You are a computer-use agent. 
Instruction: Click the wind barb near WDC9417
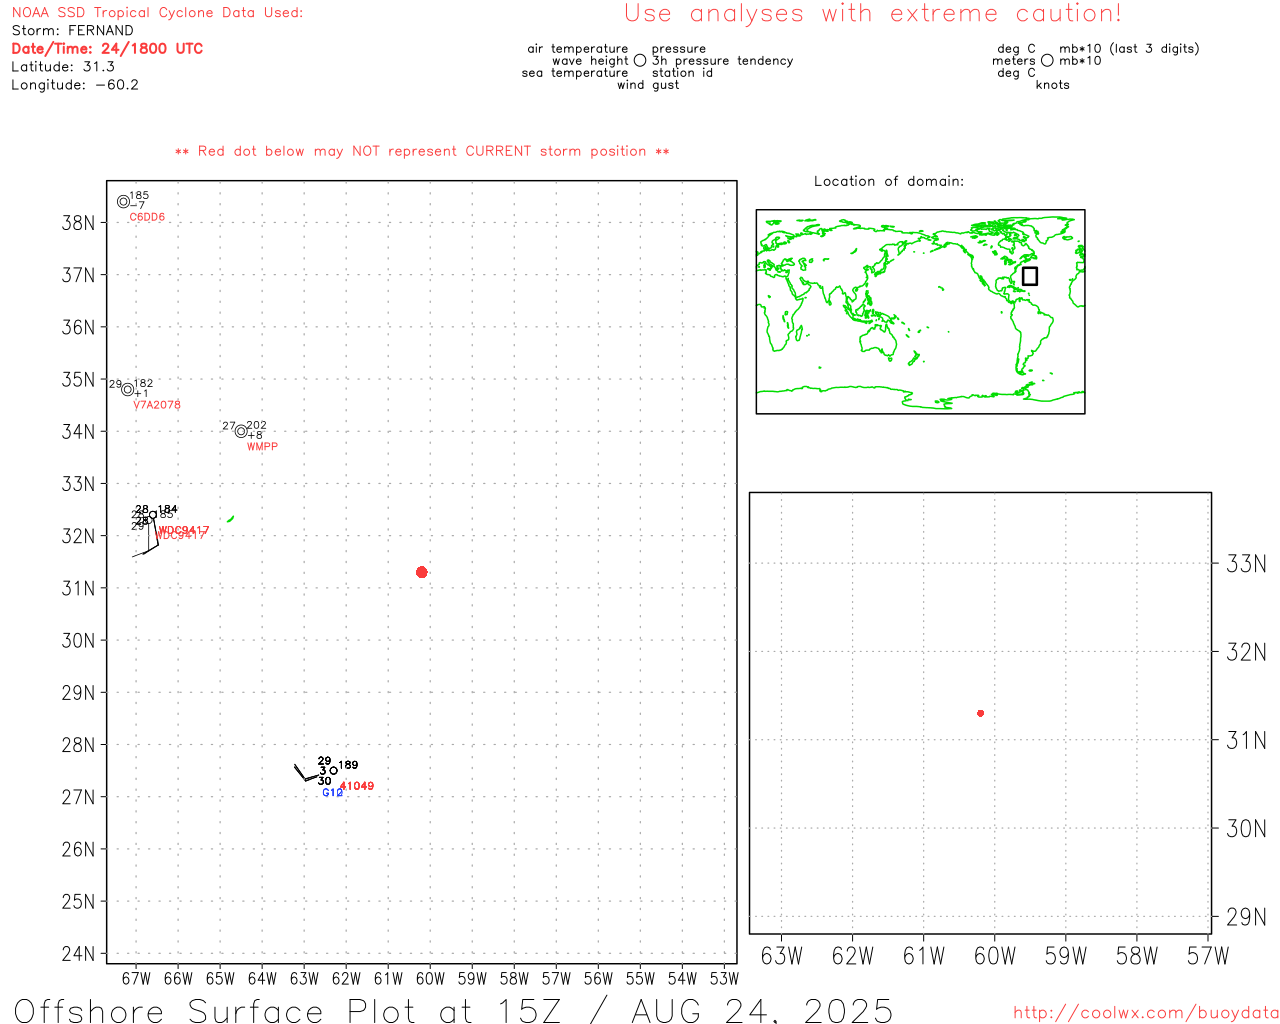tap(147, 537)
